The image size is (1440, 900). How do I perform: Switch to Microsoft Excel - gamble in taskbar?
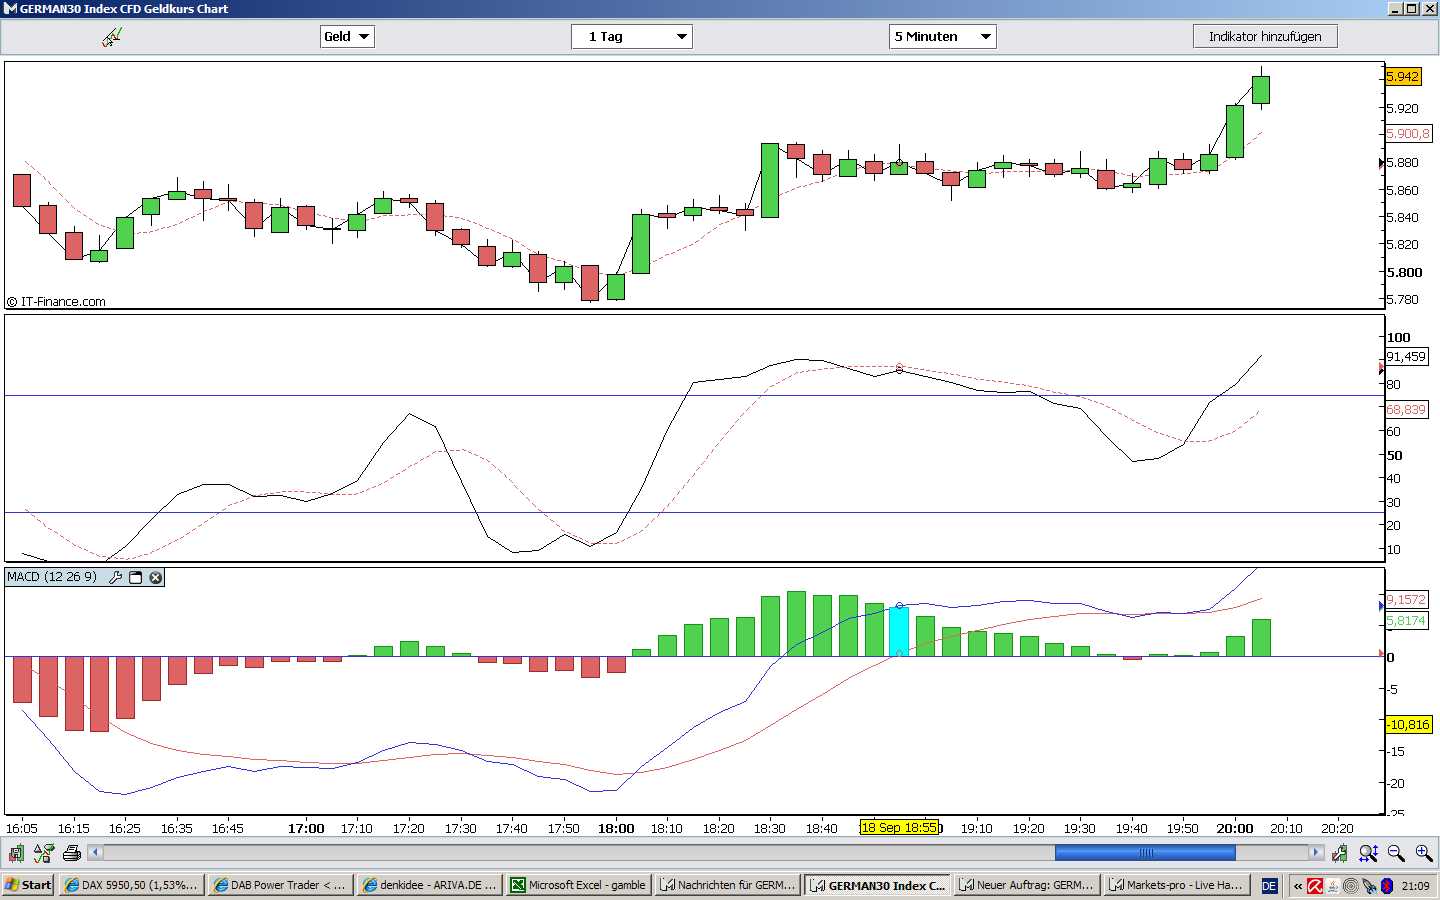click(x=579, y=885)
